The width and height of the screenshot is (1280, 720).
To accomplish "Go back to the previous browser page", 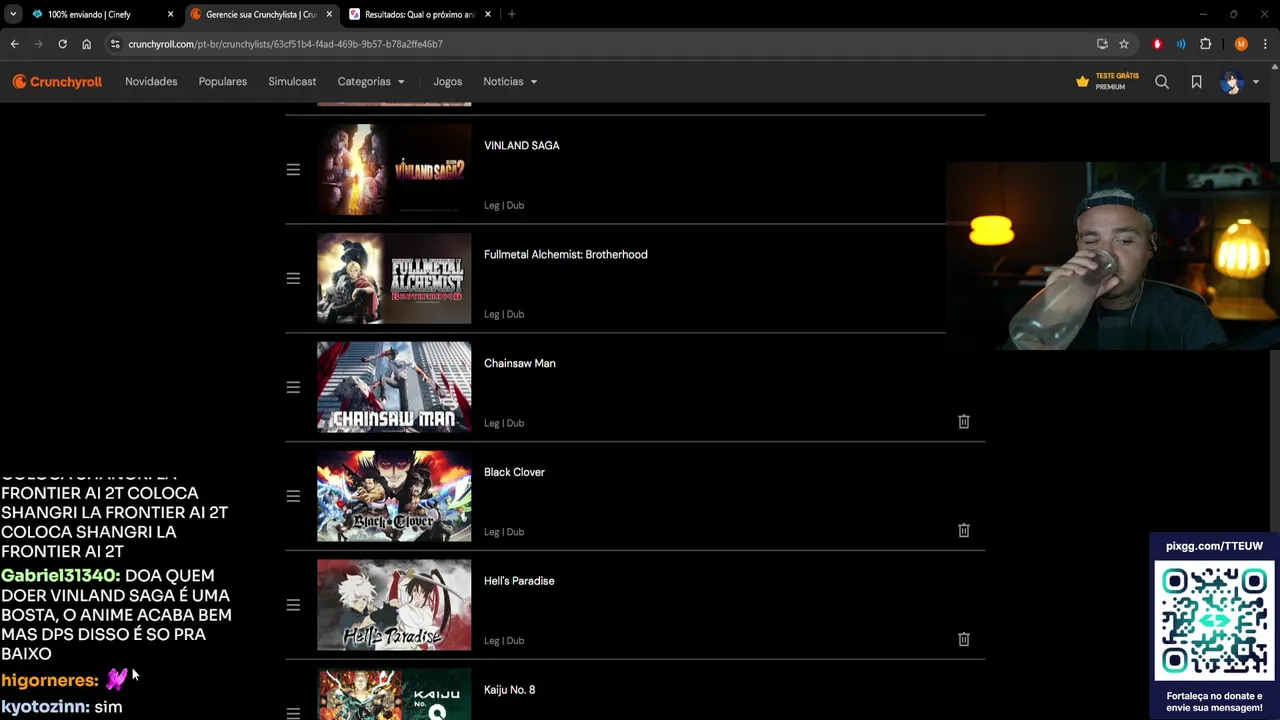I will click(14, 44).
